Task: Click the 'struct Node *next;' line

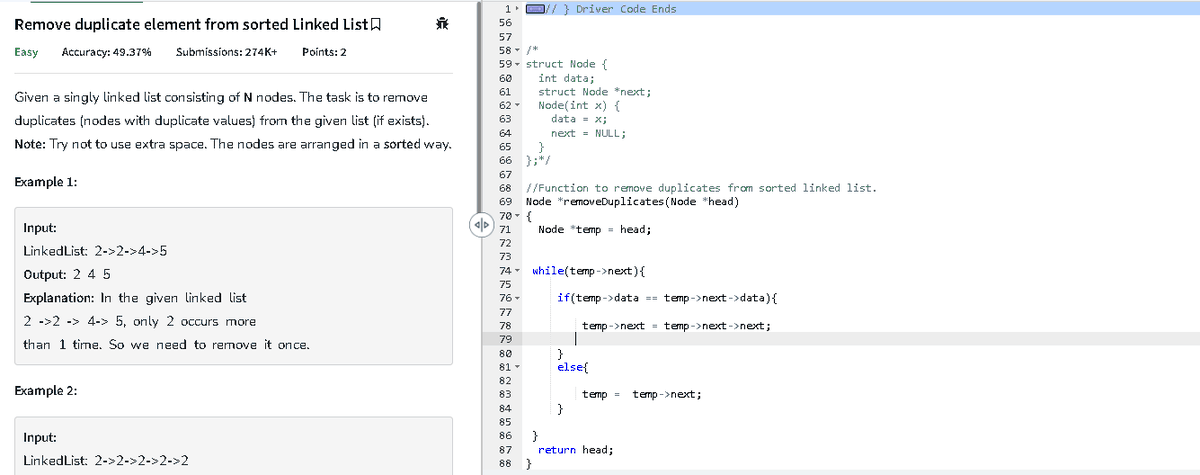Action: (x=594, y=91)
